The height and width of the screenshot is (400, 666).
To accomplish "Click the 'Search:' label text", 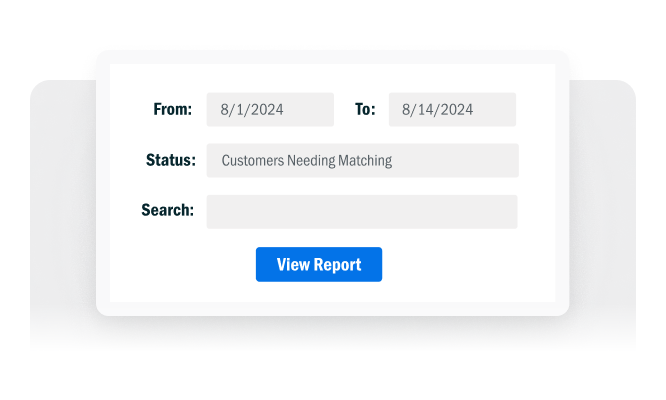I will coord(167,210).
